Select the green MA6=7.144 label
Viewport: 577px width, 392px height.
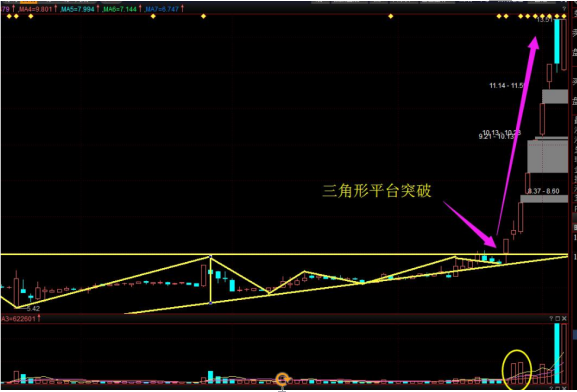pyautogui.click(x=120, y=9)
